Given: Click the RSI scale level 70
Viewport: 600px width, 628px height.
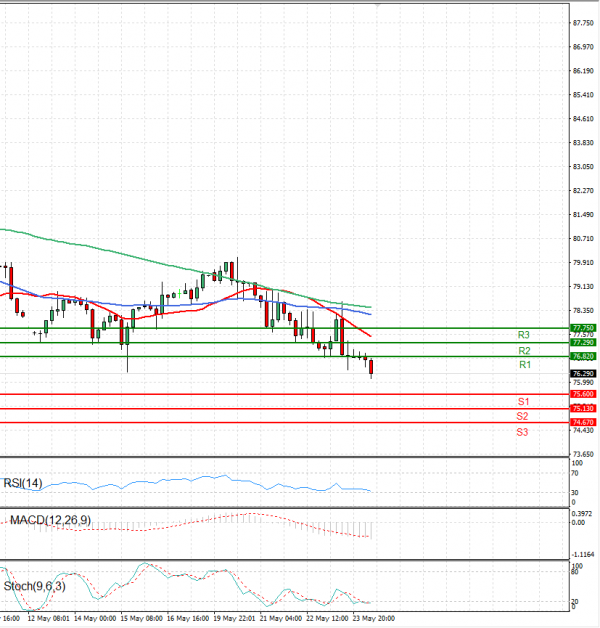Looking at the screenshot, I should point(575,474).
